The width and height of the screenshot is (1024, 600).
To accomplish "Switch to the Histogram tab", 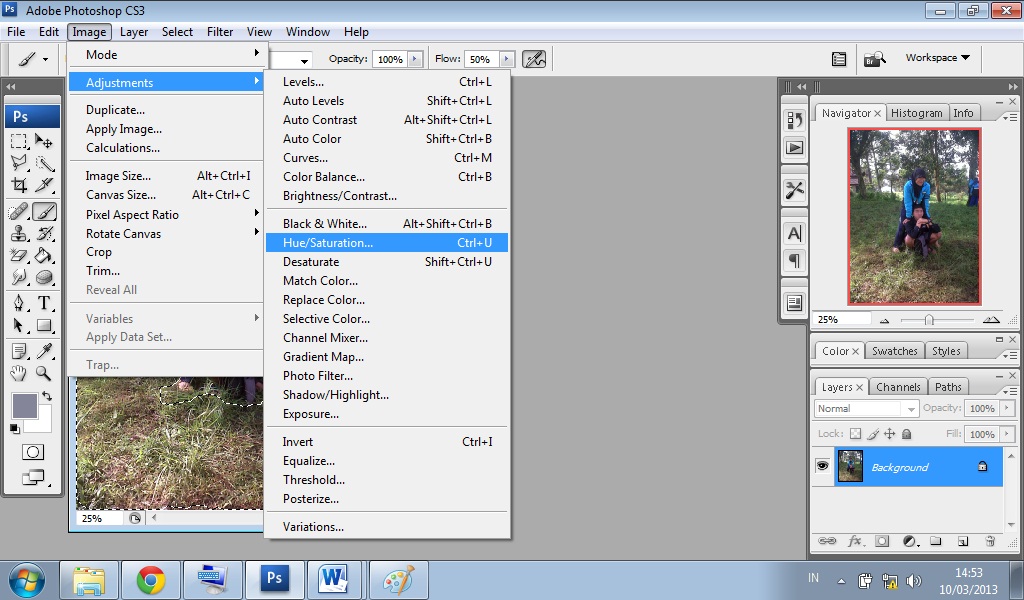I will (916, 113).
